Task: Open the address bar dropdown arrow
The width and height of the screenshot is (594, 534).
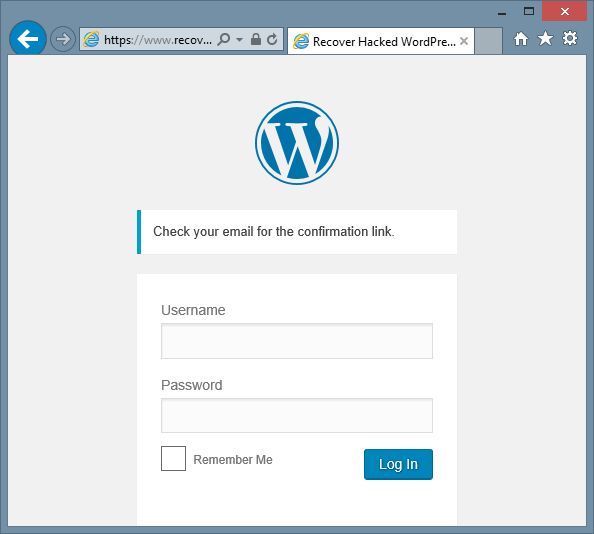Action: [x=239, y=39]
